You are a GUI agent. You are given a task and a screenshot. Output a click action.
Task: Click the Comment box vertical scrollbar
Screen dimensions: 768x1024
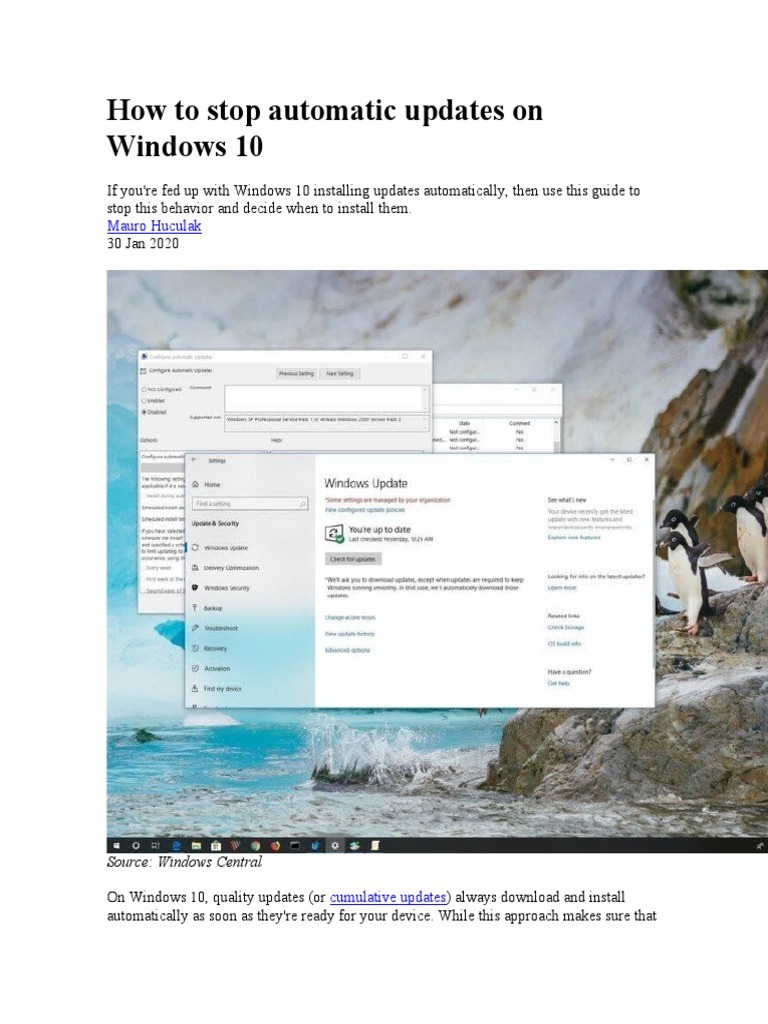click(426, 398)
